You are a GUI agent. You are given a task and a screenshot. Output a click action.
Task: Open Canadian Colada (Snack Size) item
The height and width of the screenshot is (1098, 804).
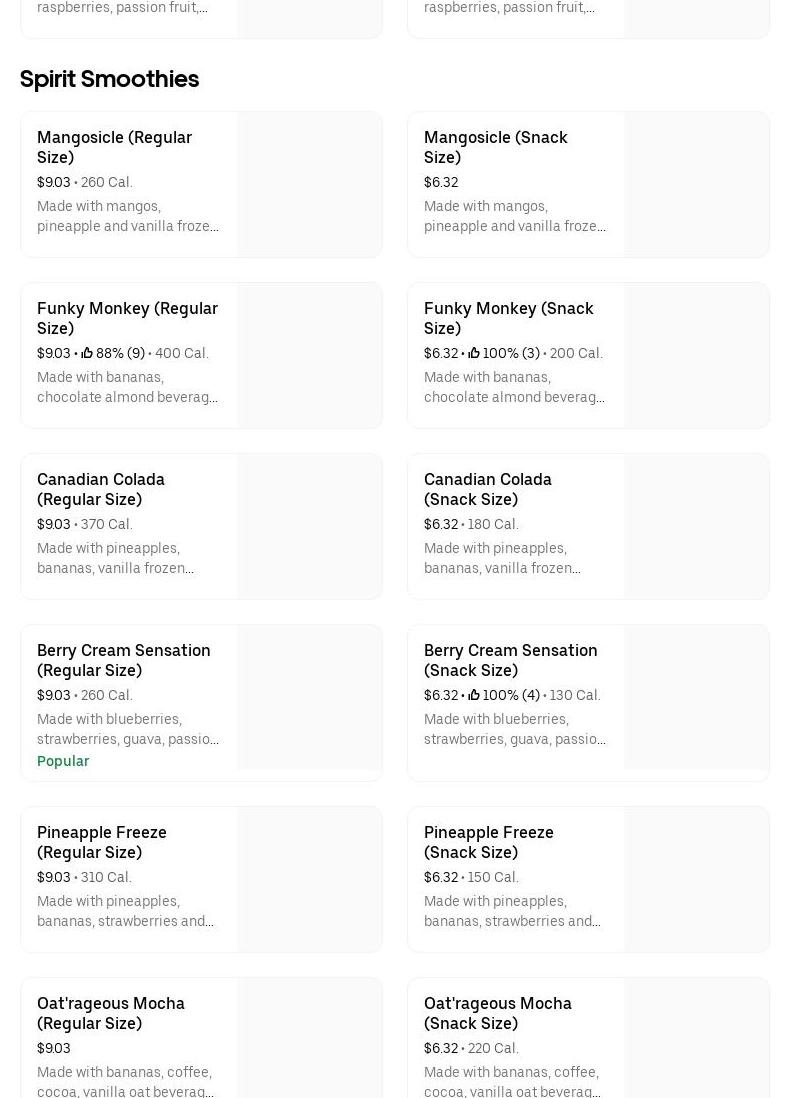tap(488, 489)
